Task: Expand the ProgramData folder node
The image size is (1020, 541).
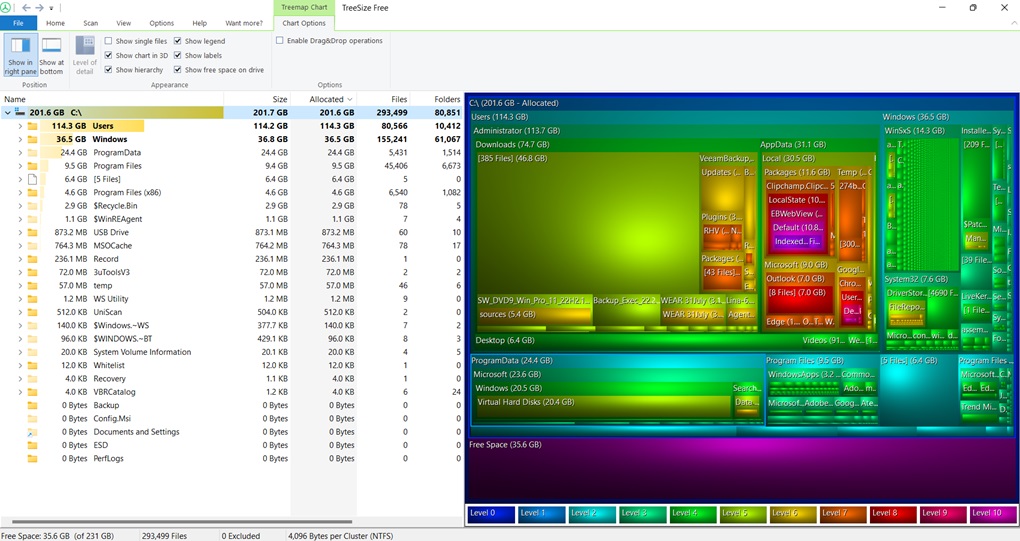Action: 20,153
